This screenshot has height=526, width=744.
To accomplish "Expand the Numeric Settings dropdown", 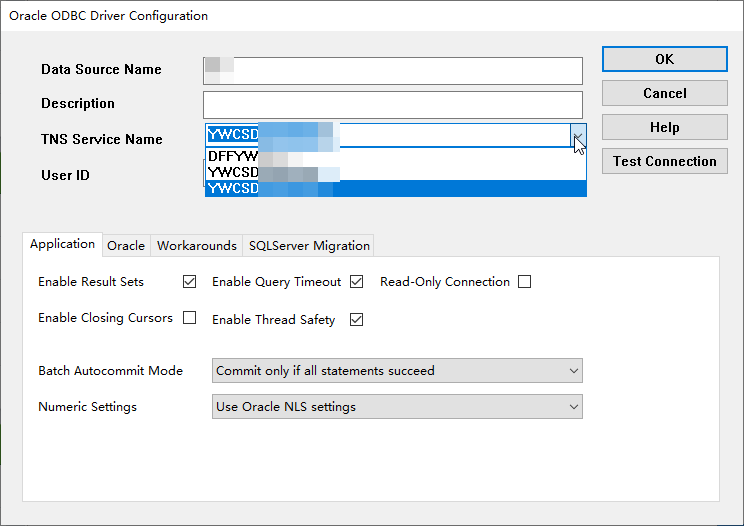I will click(x=397, y=406).
